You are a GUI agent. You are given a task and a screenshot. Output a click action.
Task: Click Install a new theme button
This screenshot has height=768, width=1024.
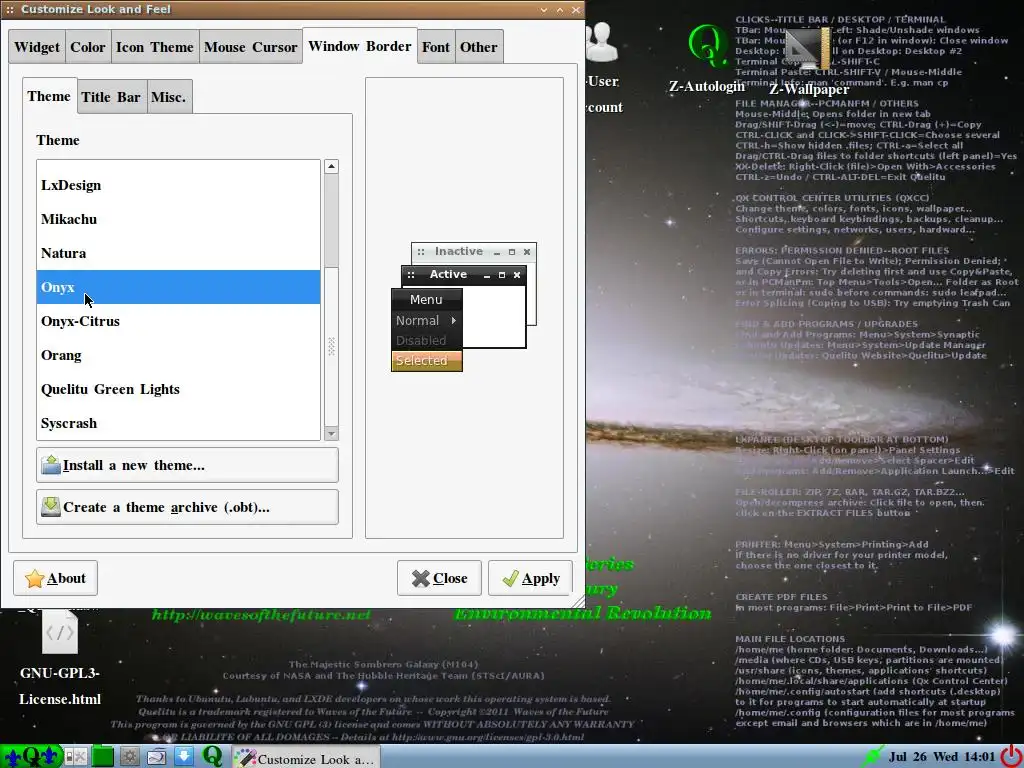(x=187, y=465)
